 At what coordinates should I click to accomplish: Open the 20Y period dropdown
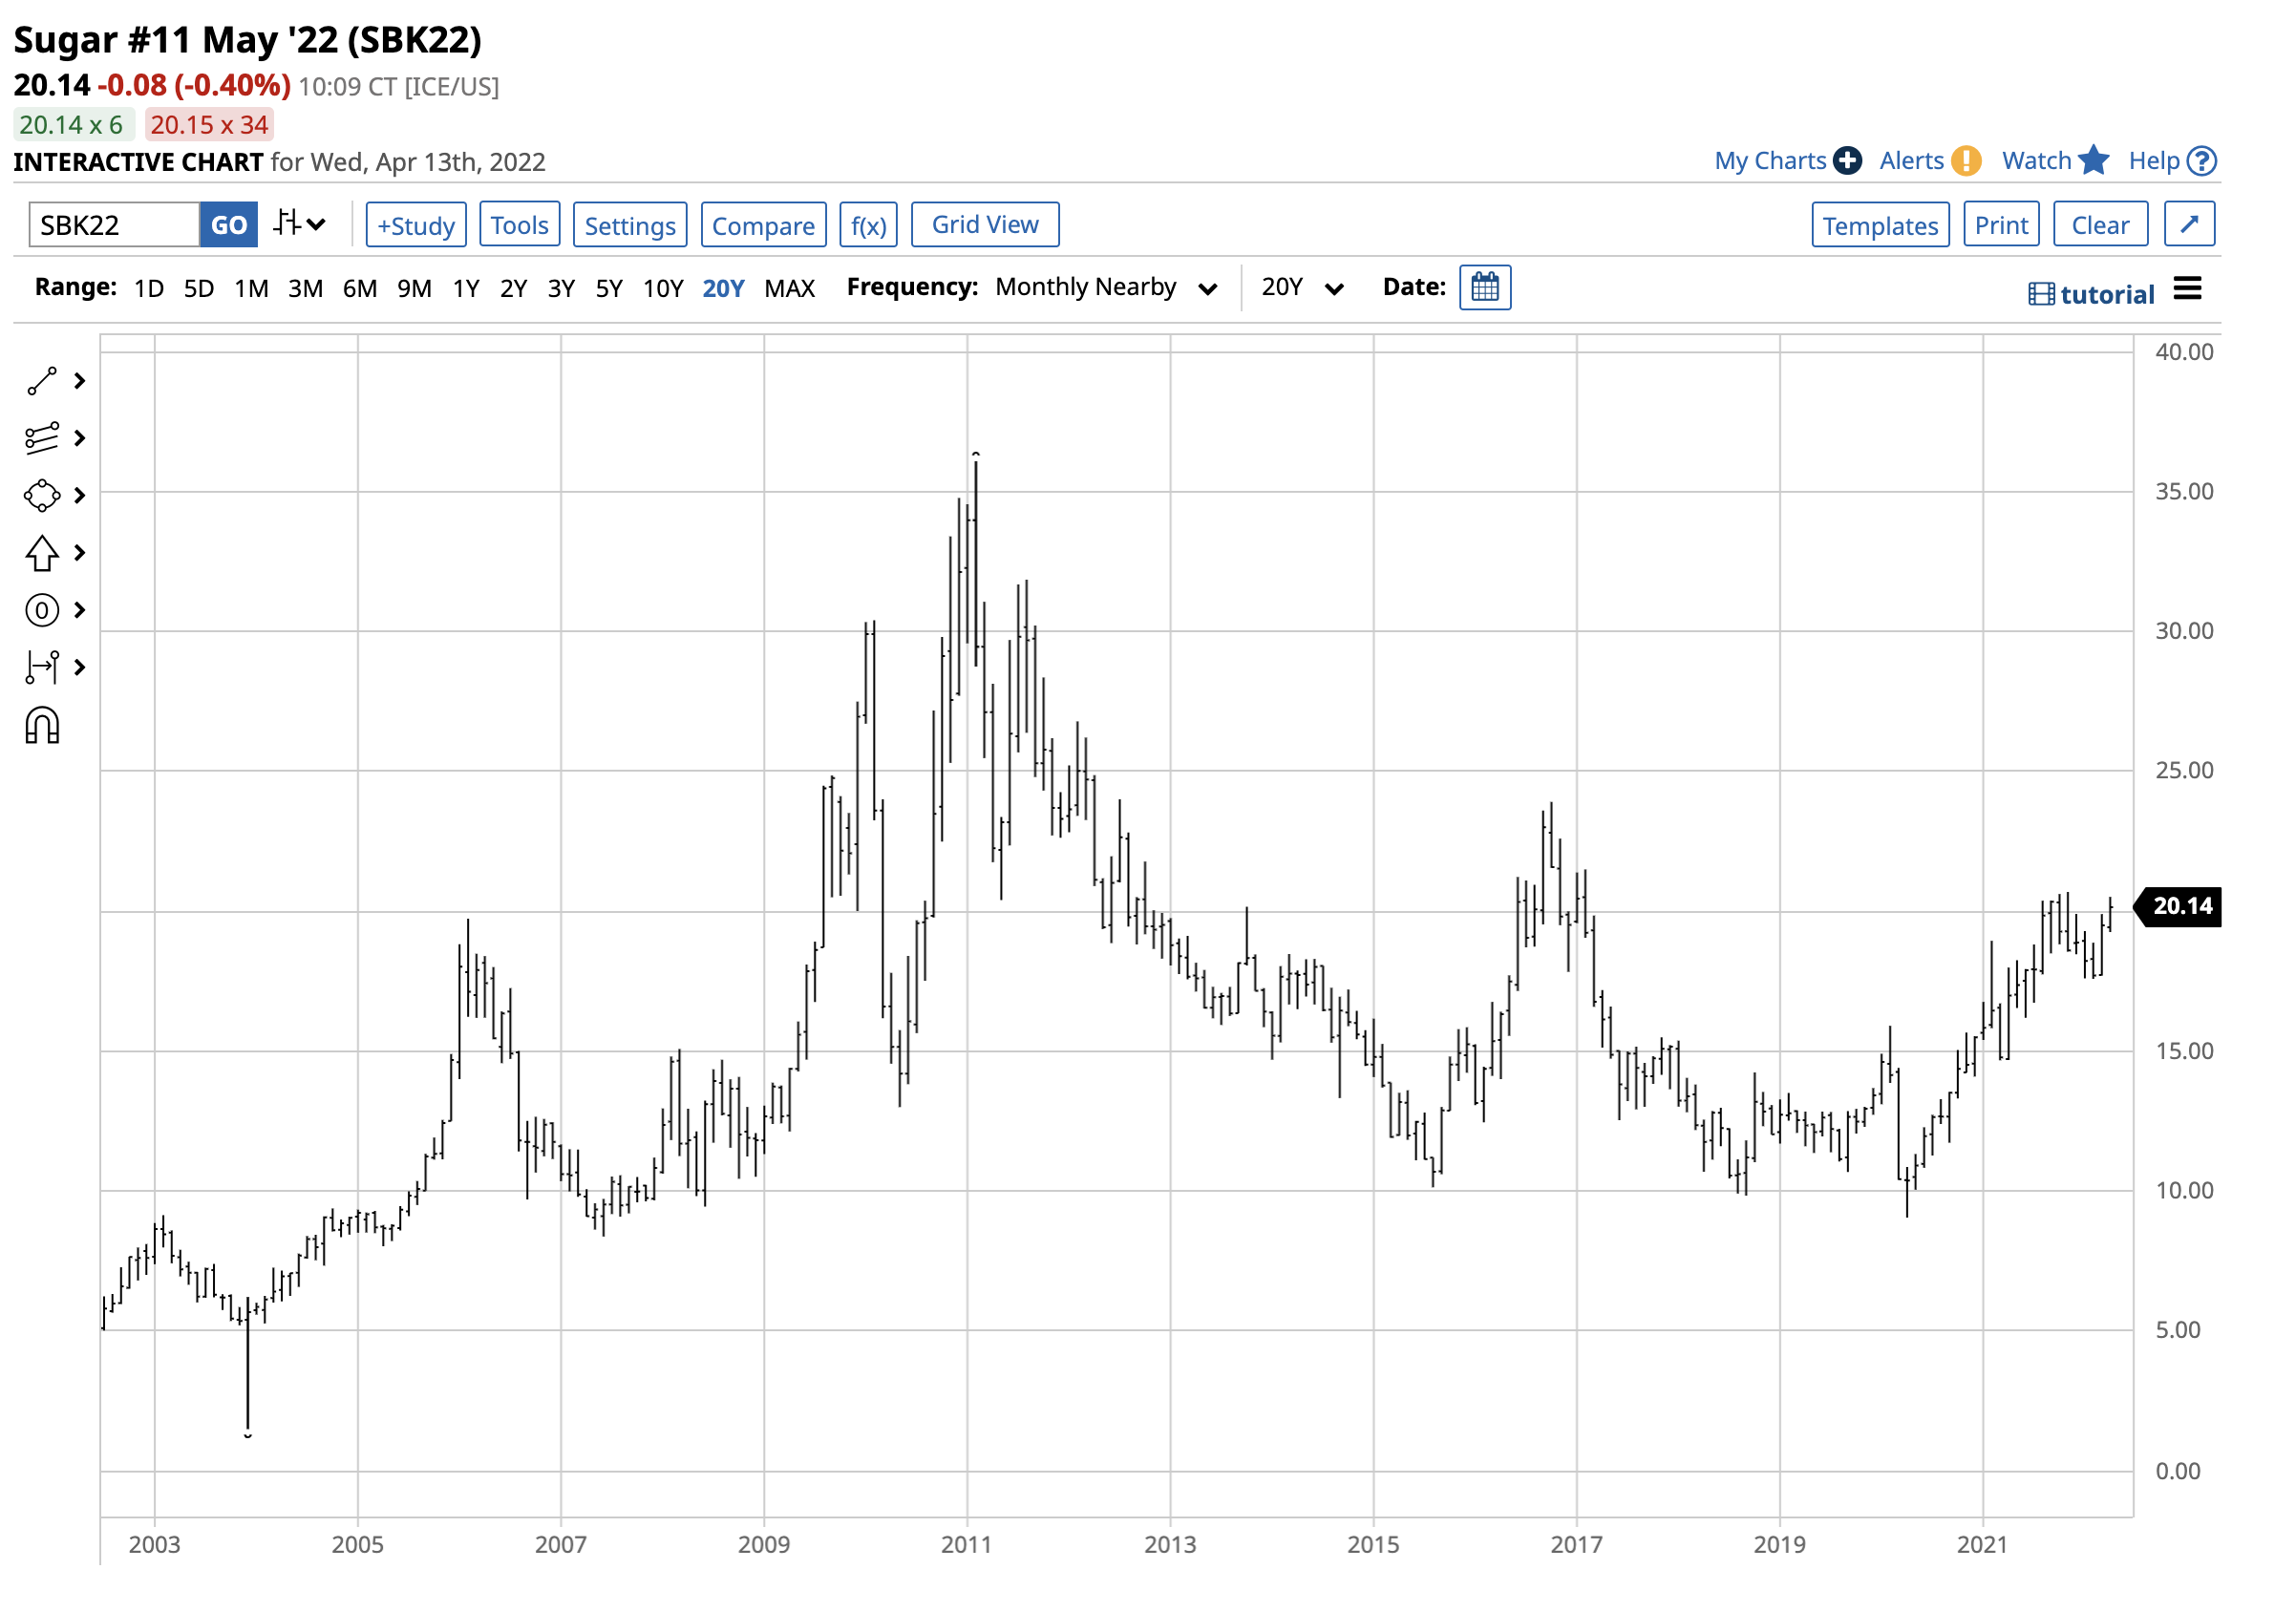(1301, 288)
